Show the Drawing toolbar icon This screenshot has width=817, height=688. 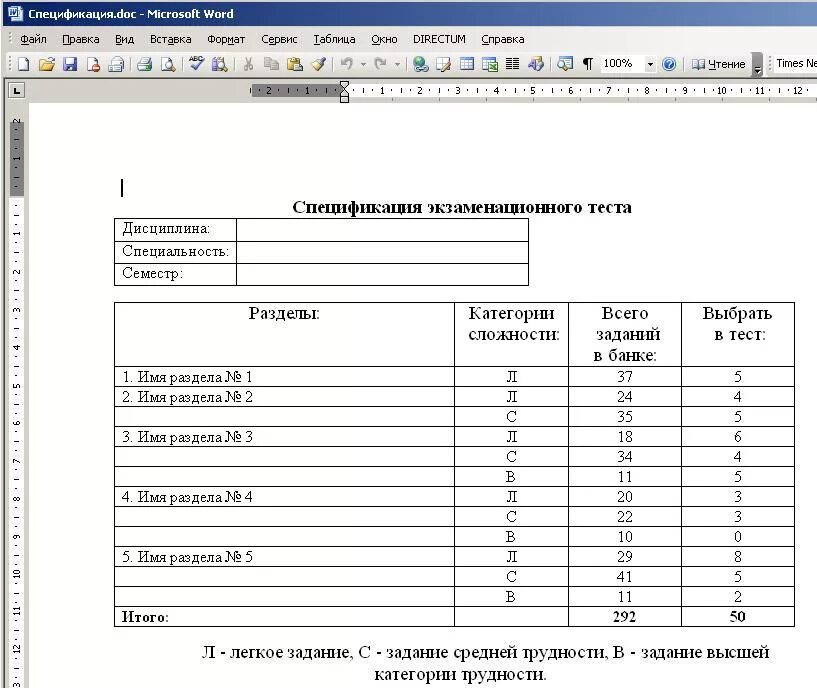pos(536,64)
